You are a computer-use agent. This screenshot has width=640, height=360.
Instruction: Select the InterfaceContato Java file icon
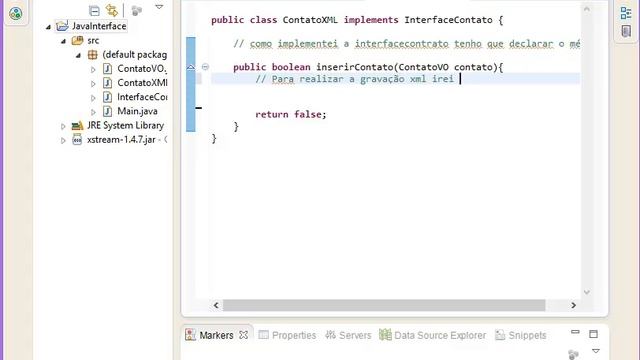tap(107, 97)
